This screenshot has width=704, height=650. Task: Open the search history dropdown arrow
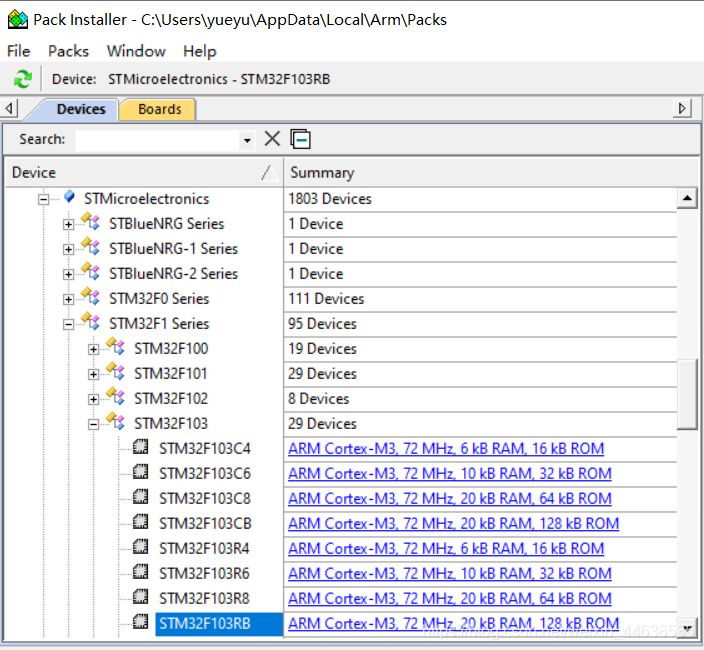pyautogui.click(x=247, y=141)
